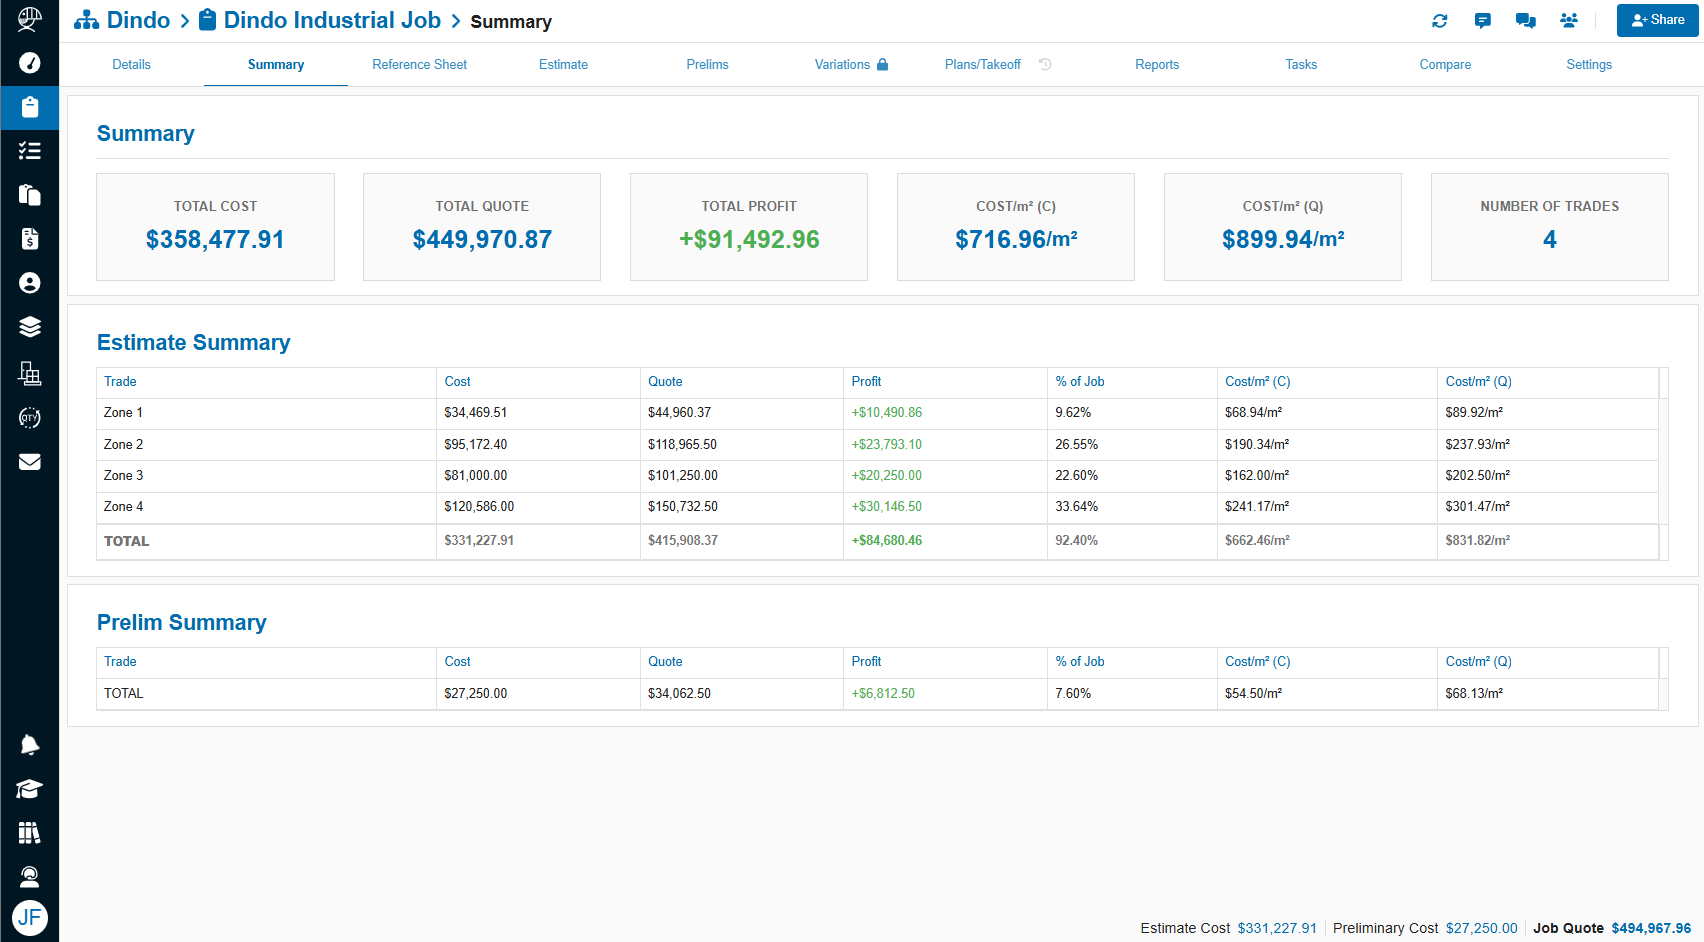Open the support headset icon
Screen dimensions: 1704x942
click(x=30, y=877)
